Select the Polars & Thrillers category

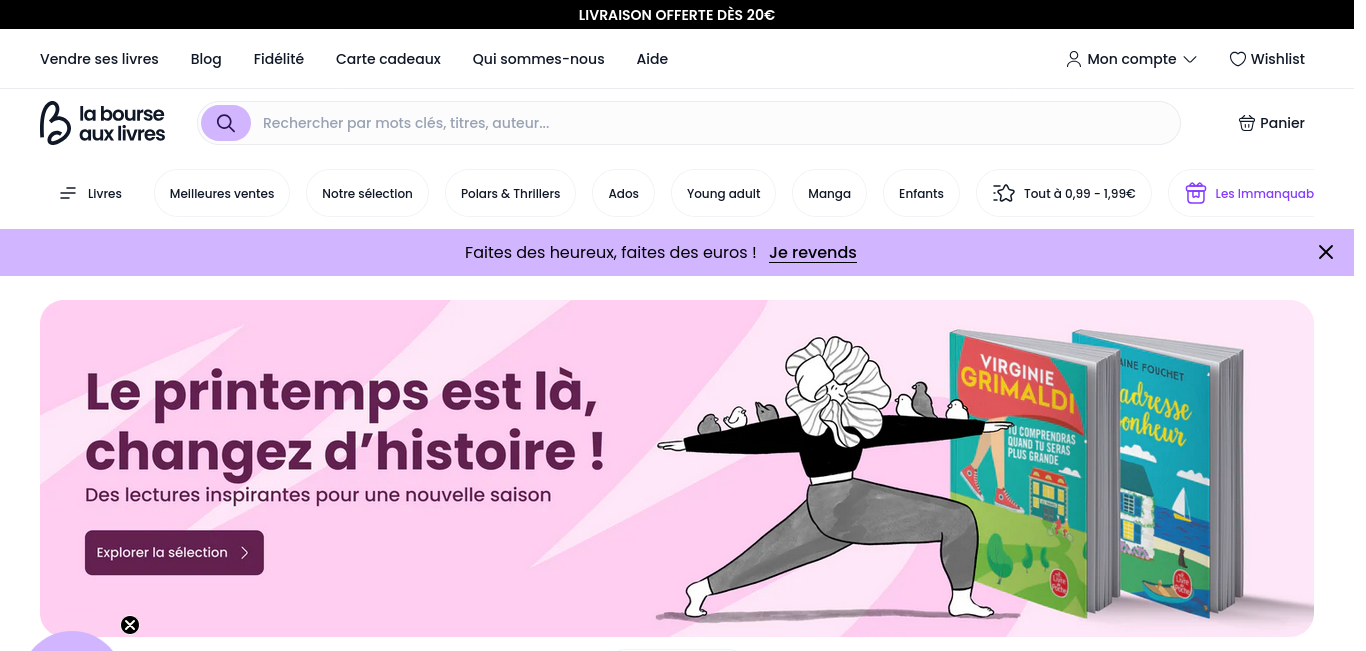point(510,193)
